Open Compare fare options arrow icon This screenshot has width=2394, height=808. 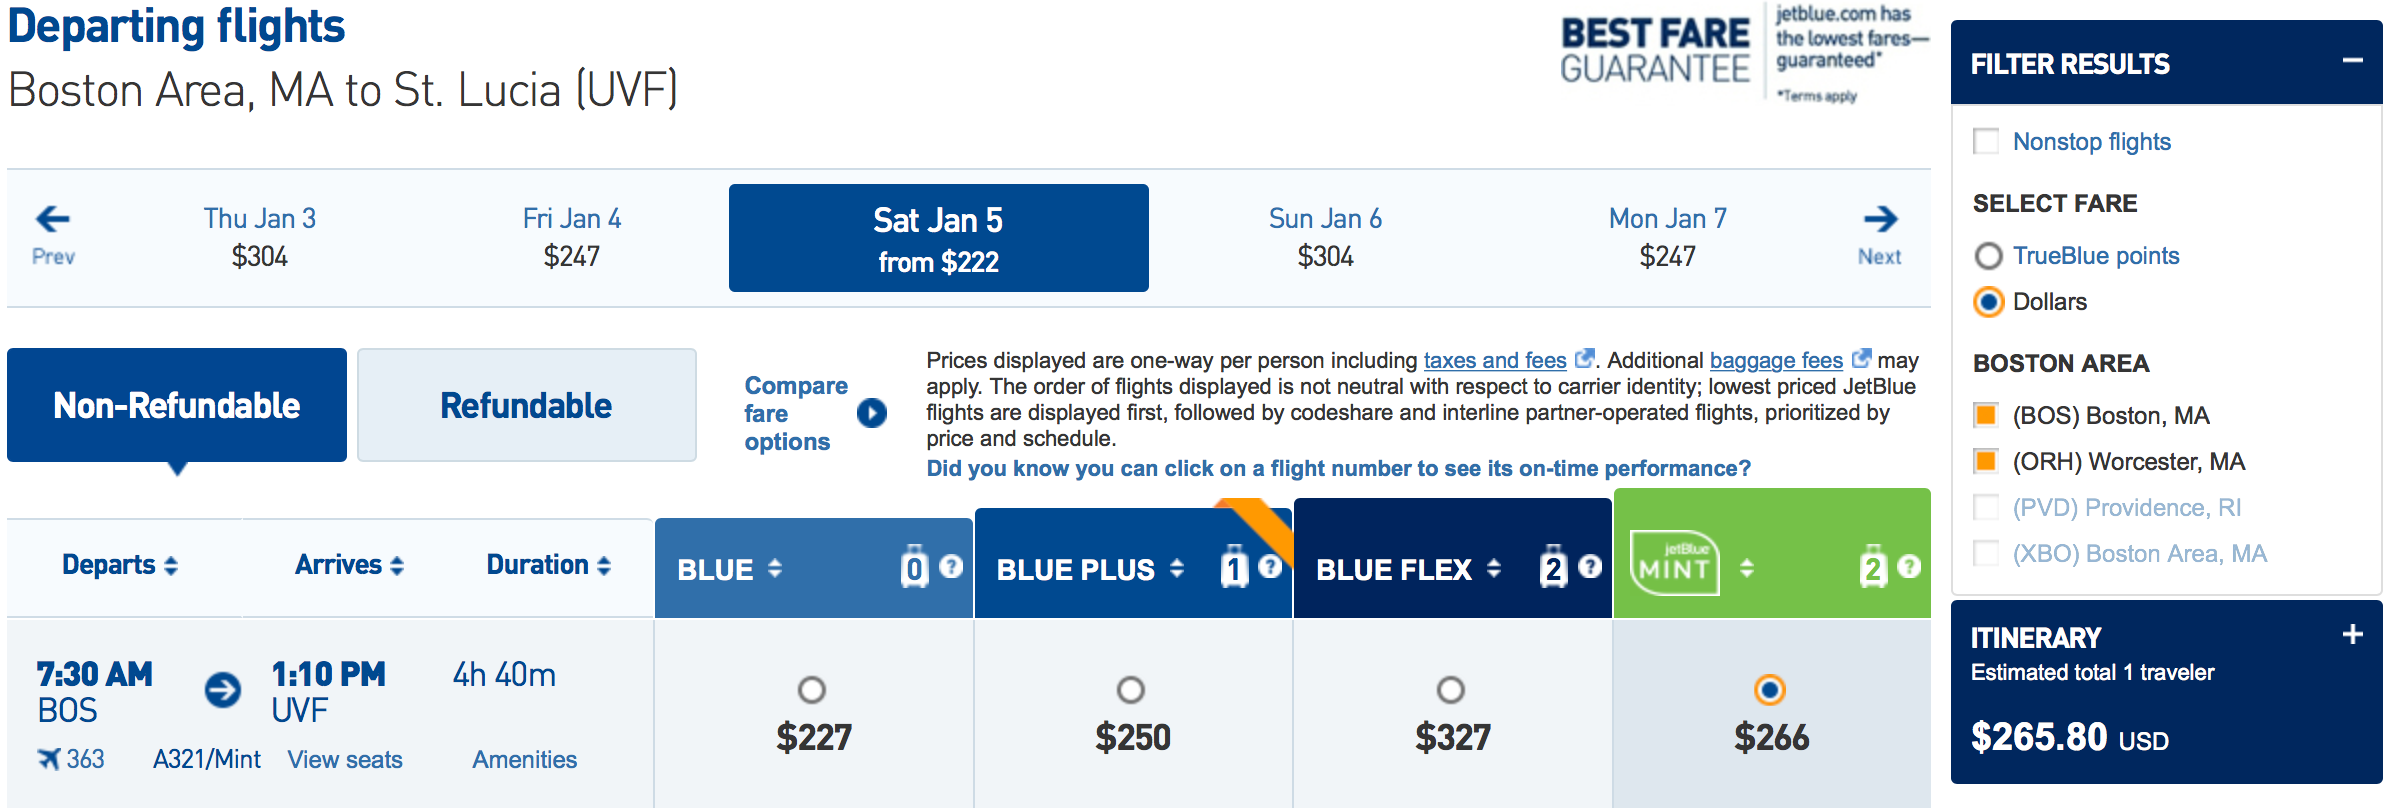click(x=872, y=413)
